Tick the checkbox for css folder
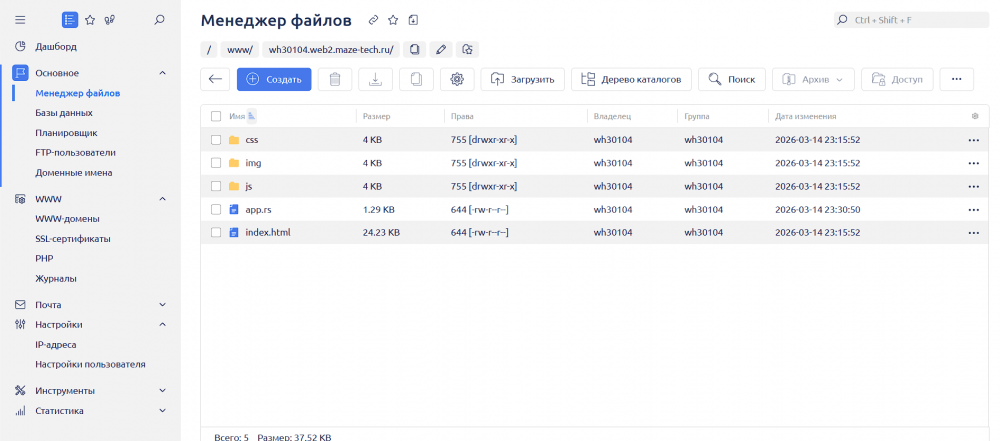1000x441 pixels. pyautogui.click(x=216, y=140)
